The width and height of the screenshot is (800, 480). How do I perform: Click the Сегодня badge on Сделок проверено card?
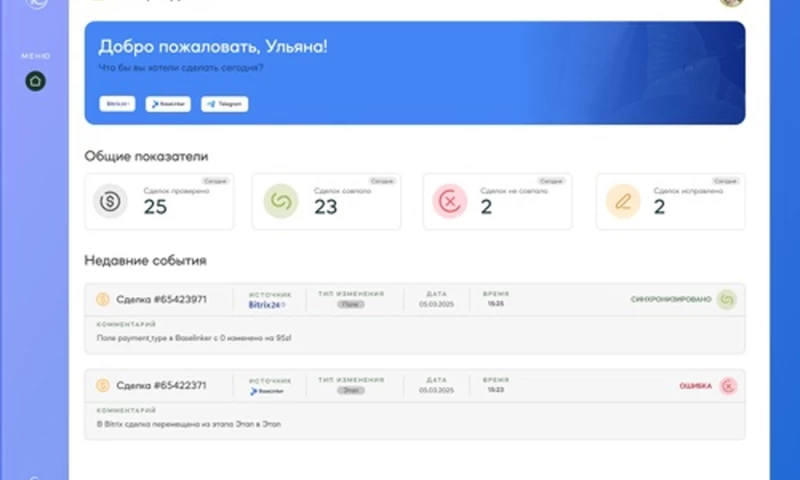[x=215, y=181]
